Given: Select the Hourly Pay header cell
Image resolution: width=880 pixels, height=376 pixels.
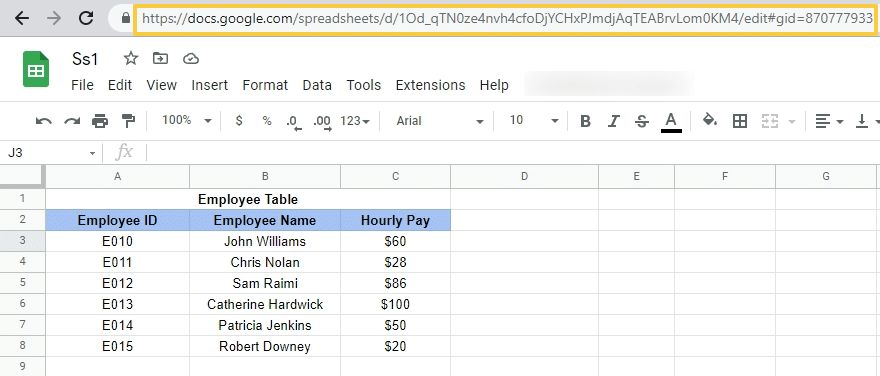Looking at the screenshot, I should [x=396, y=220].
